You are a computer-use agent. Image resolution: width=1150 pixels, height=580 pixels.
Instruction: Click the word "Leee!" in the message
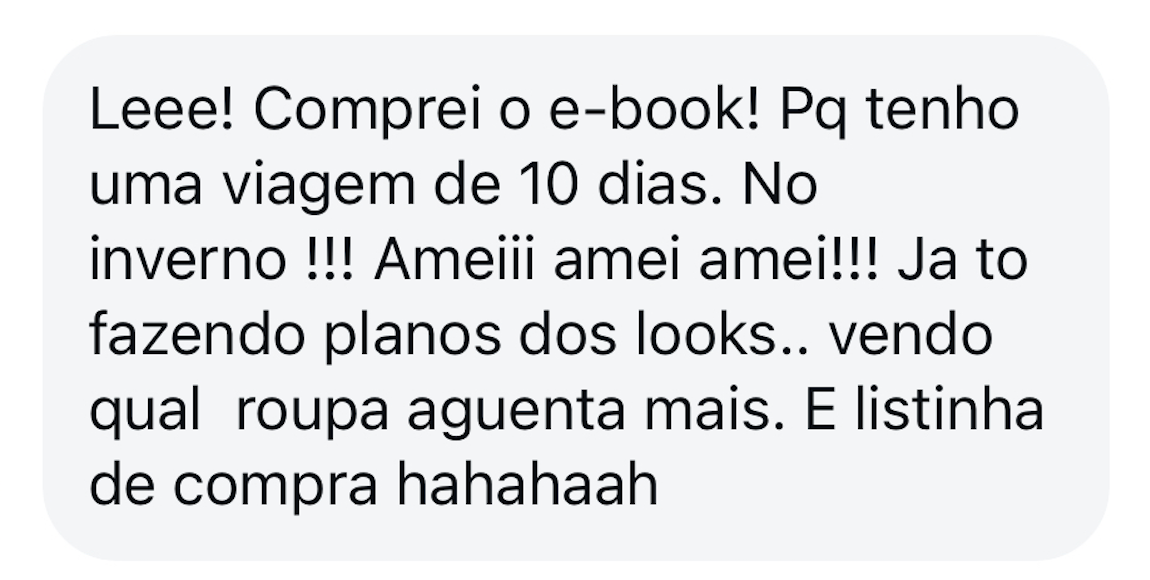[x=161, y=109]
